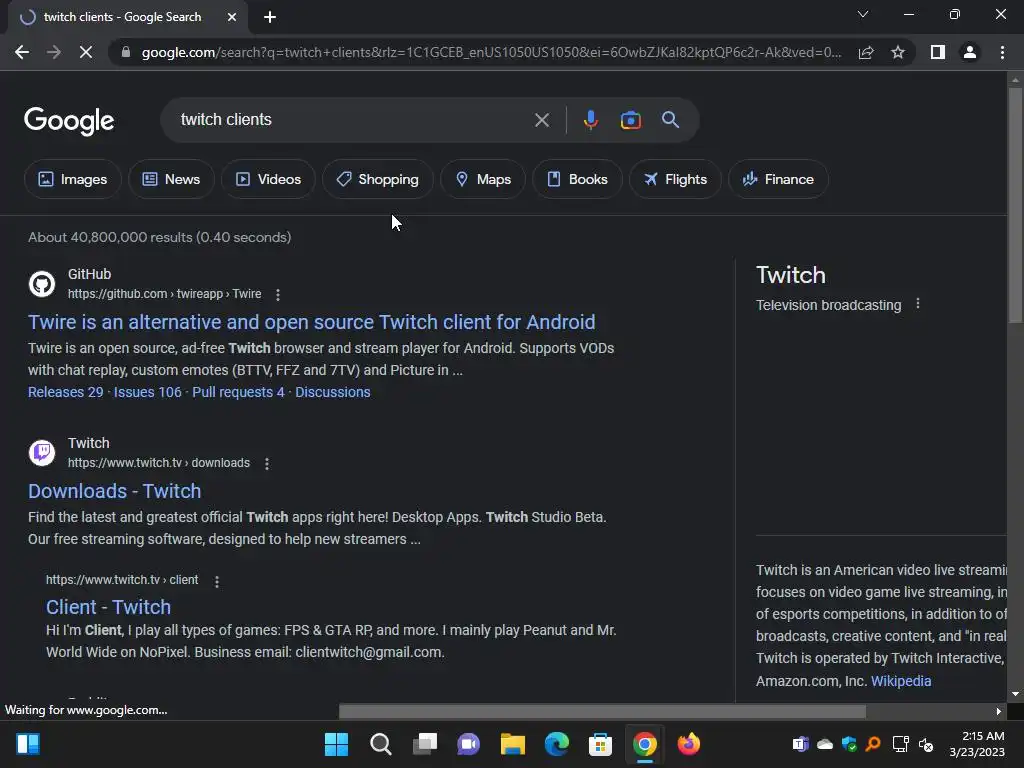Open the clock and date flyout
Screen dimensions: 1024x768
tap(977, 744)
